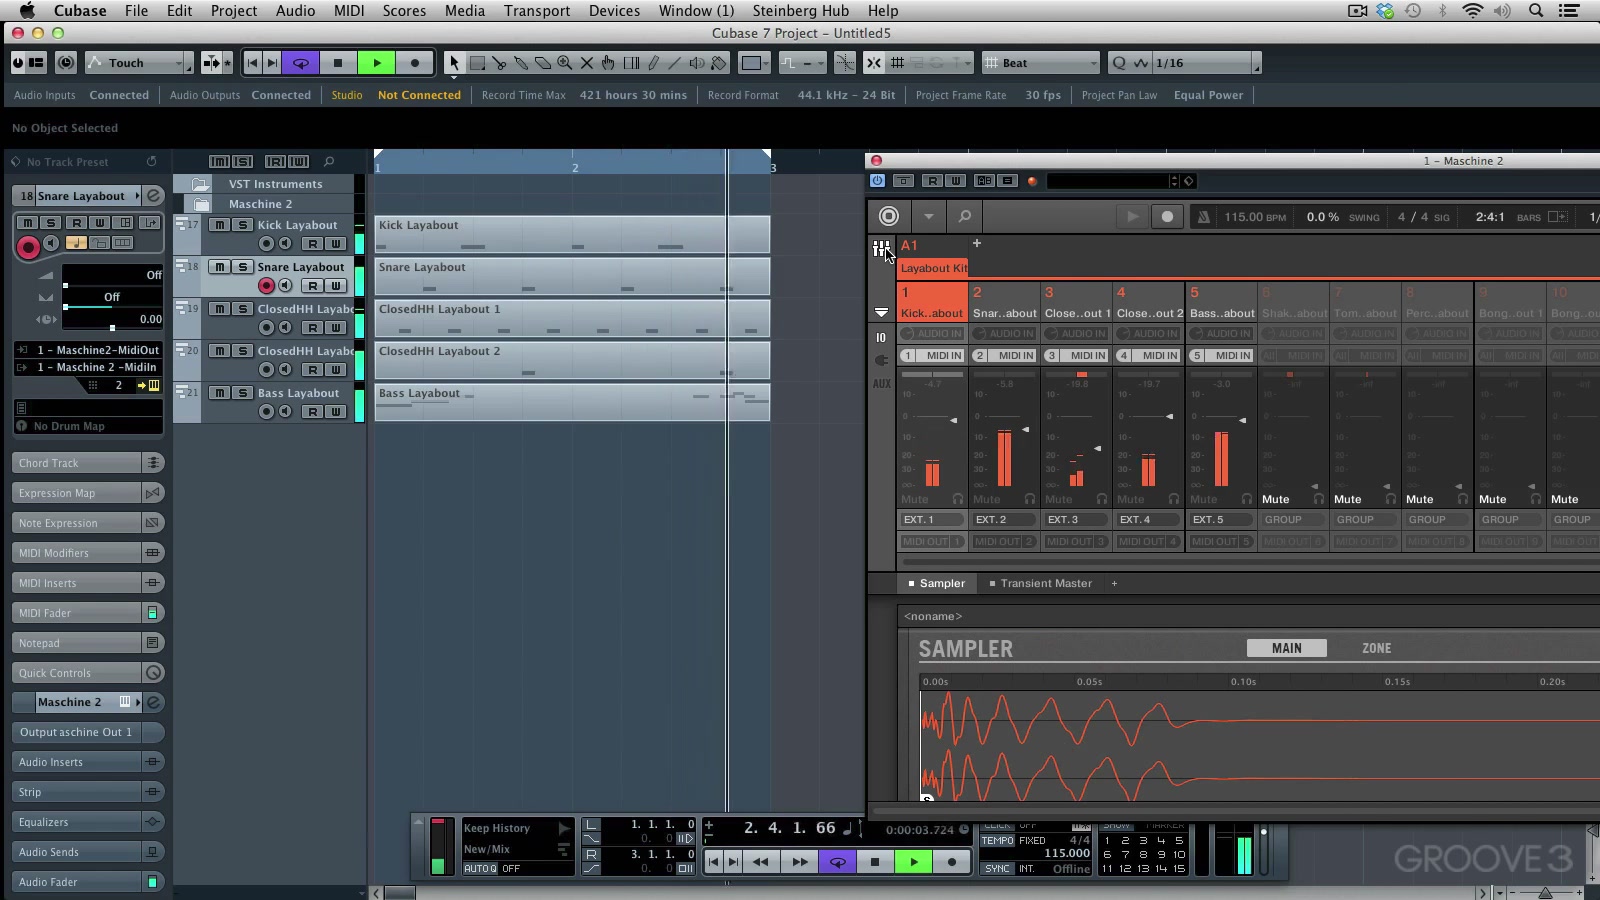Select the Erase tool
The image size is (1600, 900).
click(x=543, y=63)
